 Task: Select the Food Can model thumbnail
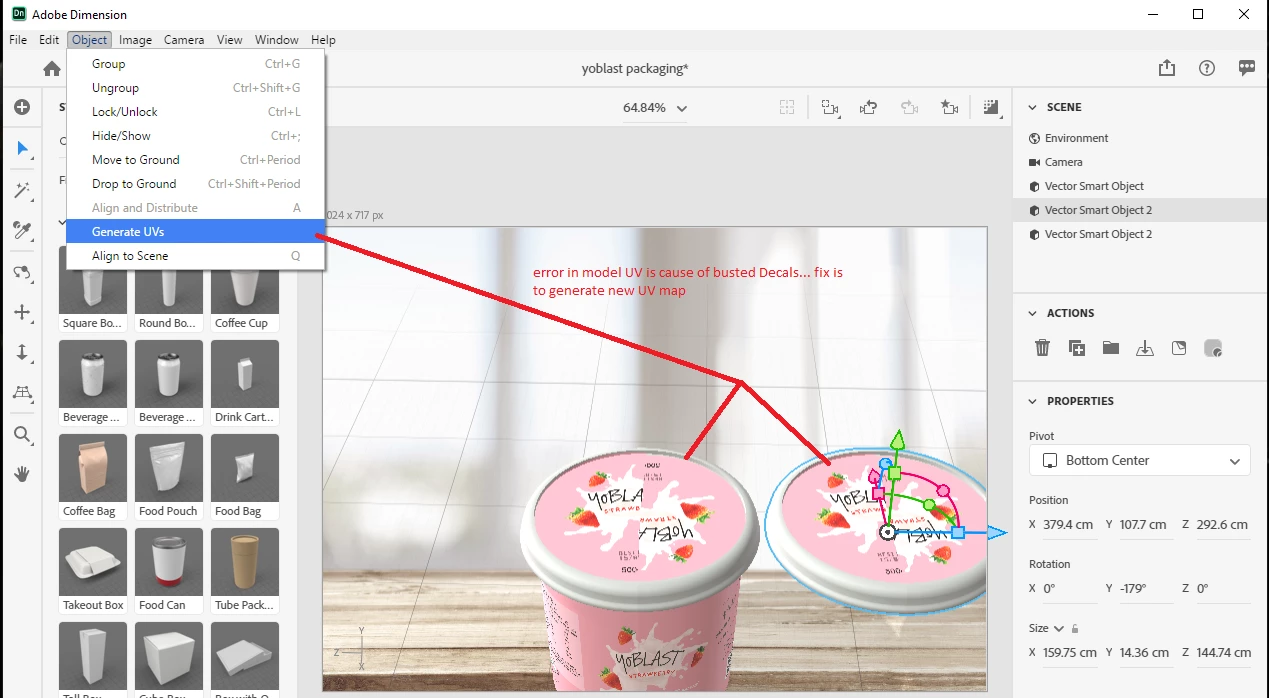tap(169, 569)
